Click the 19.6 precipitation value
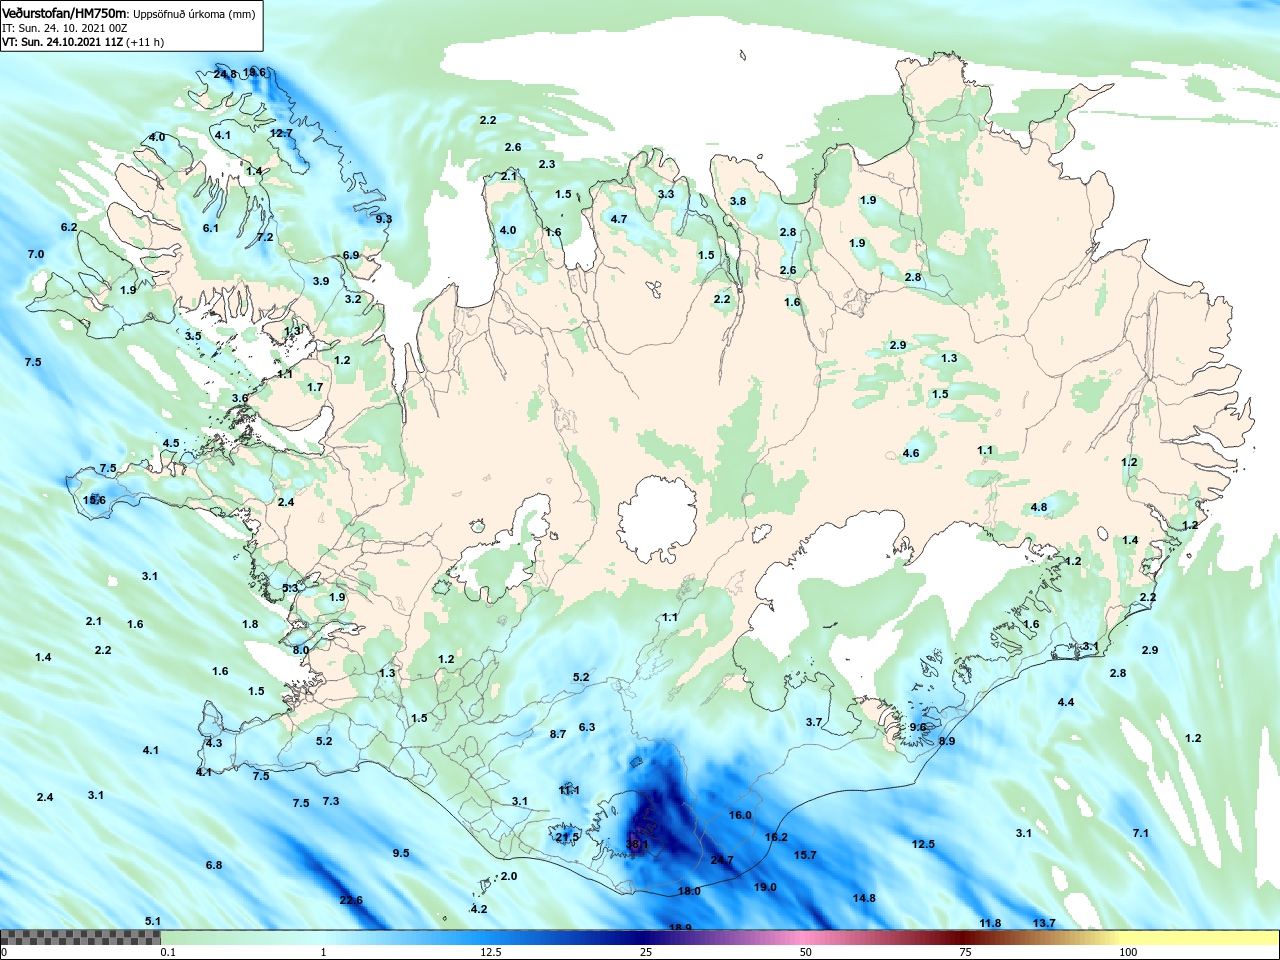 coord(255,72)
